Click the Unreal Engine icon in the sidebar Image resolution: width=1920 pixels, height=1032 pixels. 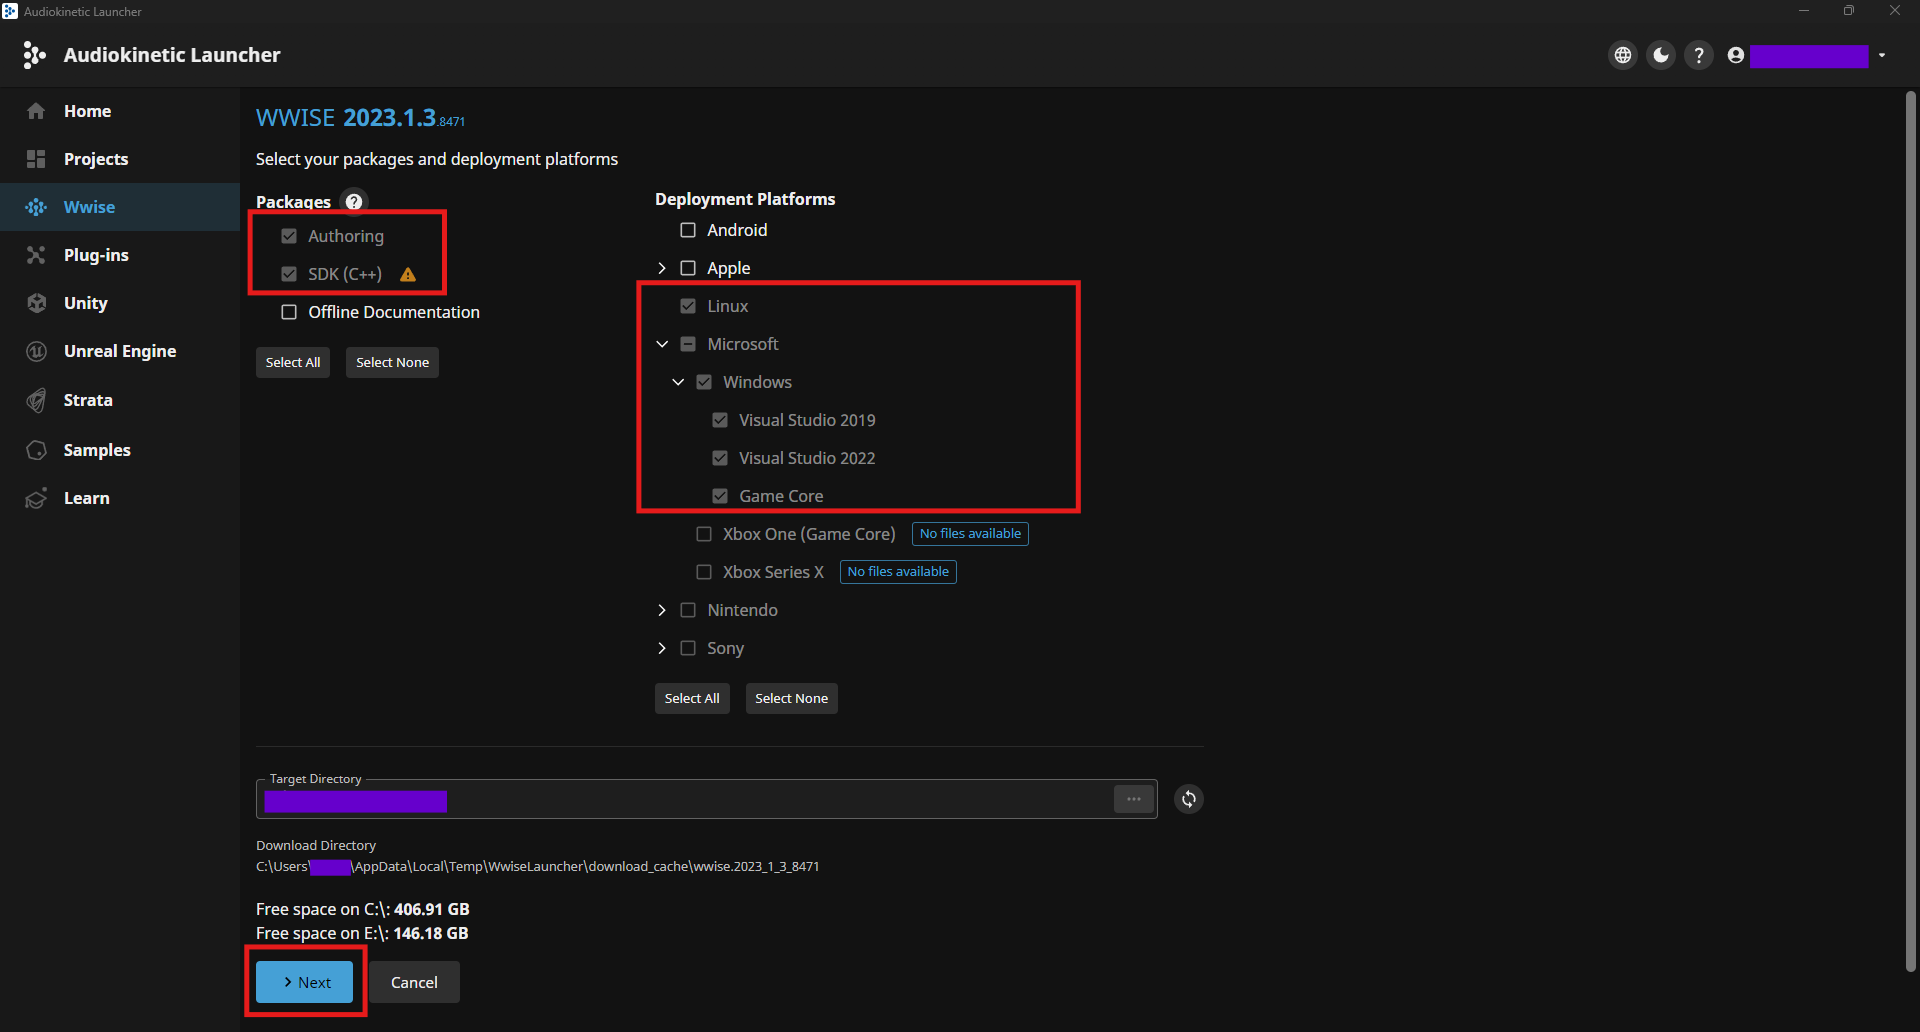(36, 351)
